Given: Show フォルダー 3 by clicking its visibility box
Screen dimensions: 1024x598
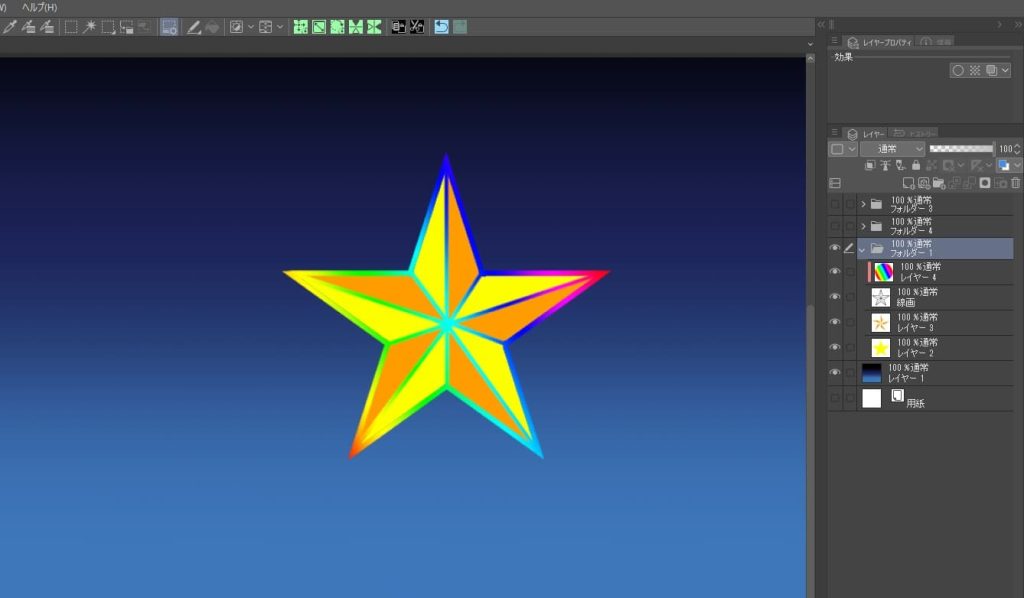Looking at the screenshot, I should [x=835, y=204].
